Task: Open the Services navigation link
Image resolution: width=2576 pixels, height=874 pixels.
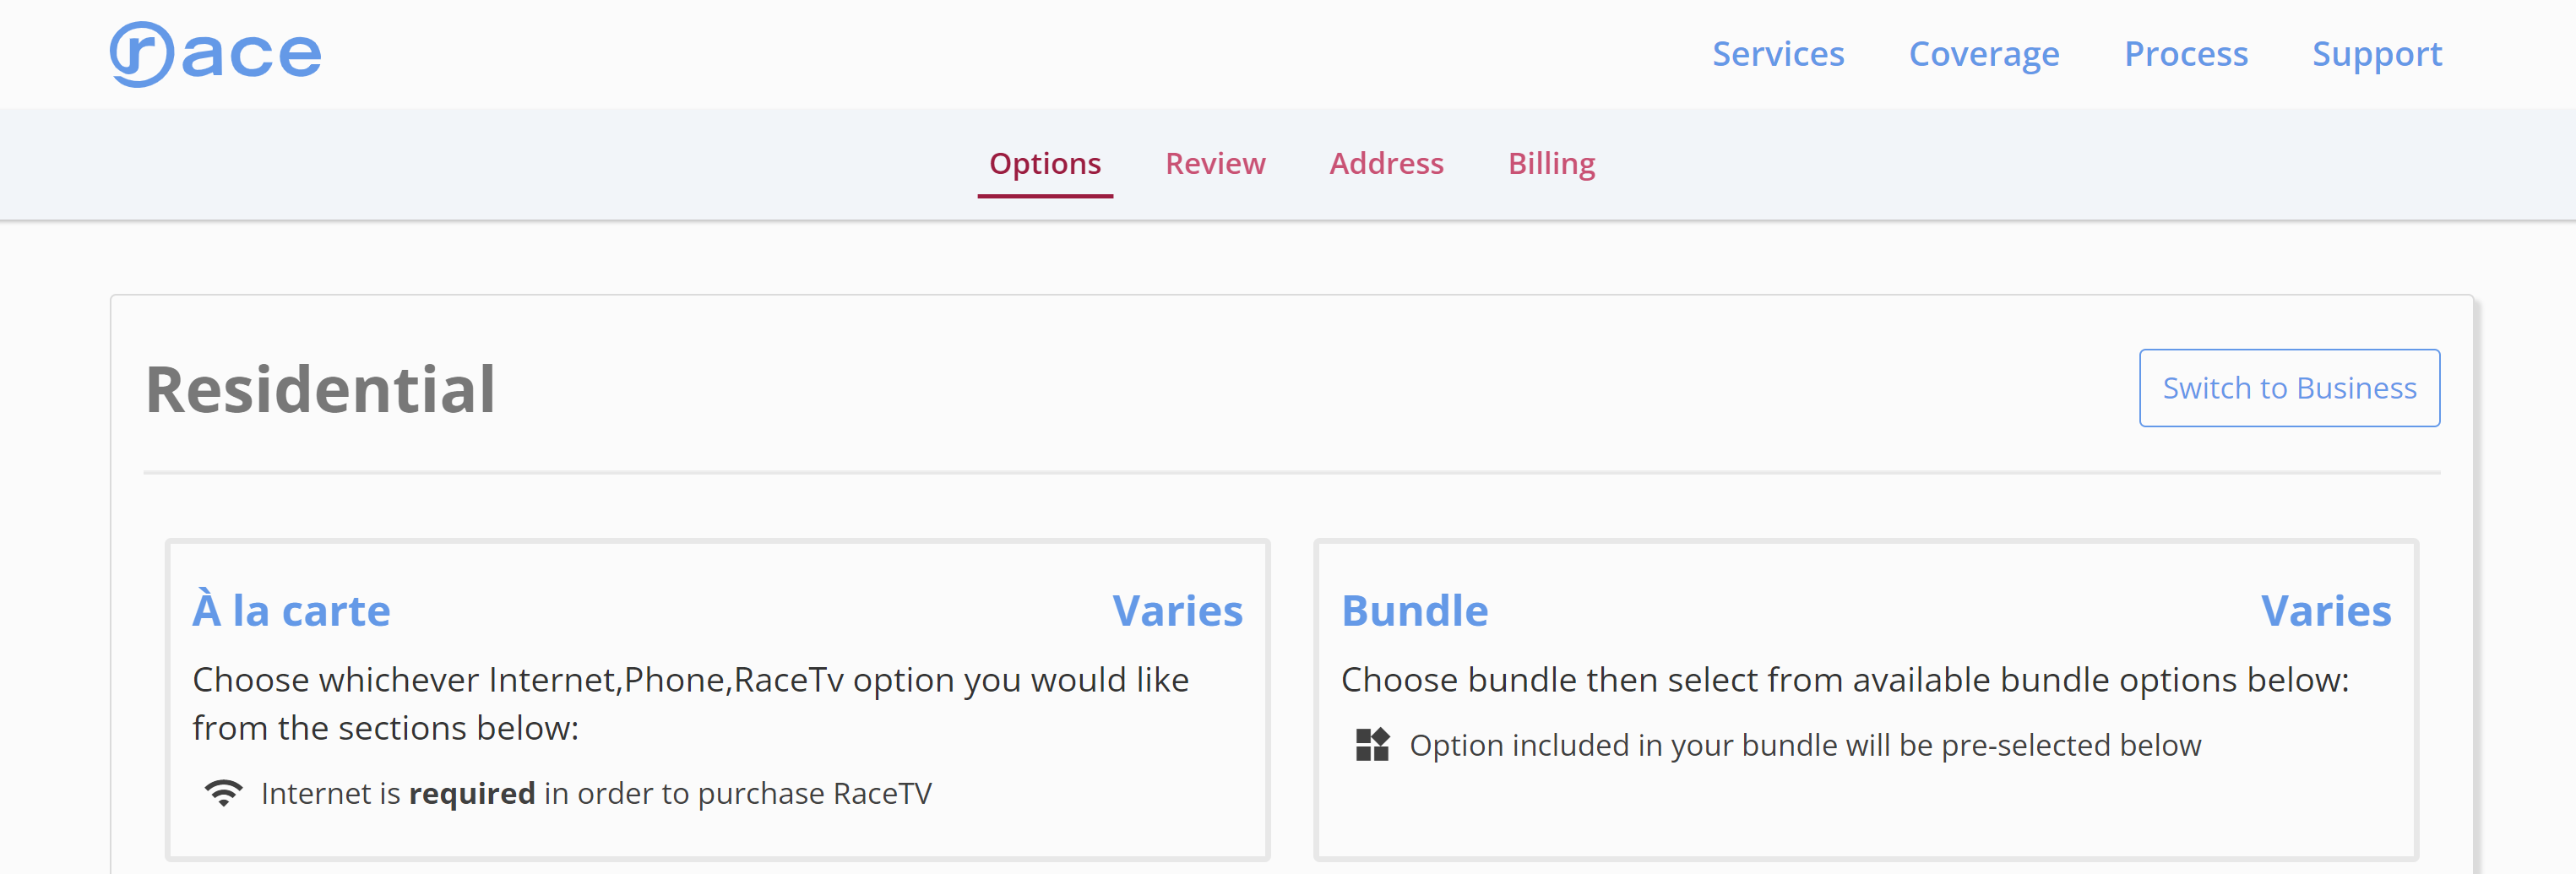Action: coord(1777,54)
